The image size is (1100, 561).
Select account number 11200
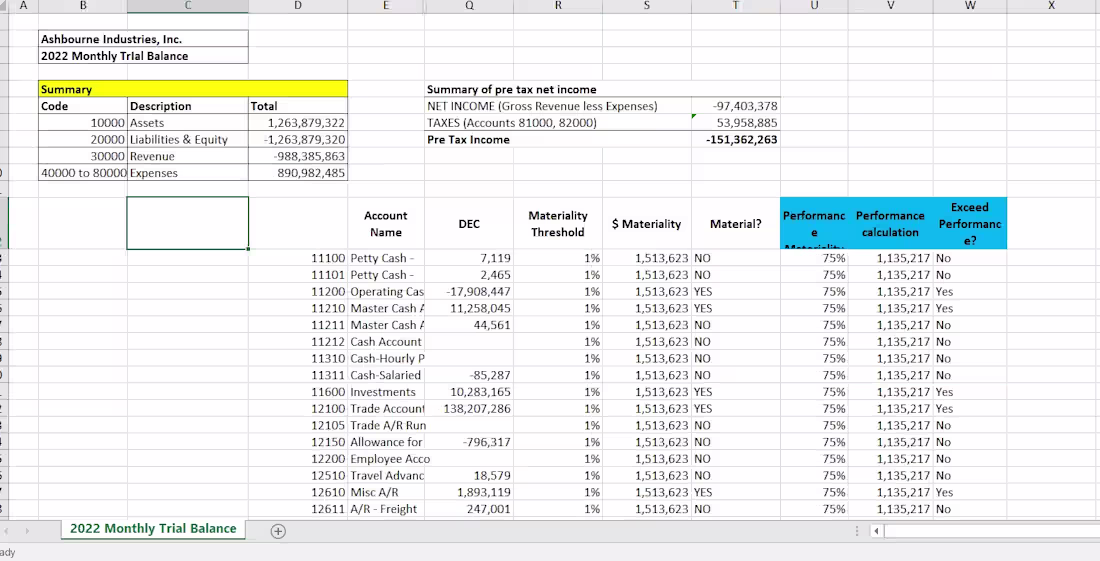click(x=297, y=292)
